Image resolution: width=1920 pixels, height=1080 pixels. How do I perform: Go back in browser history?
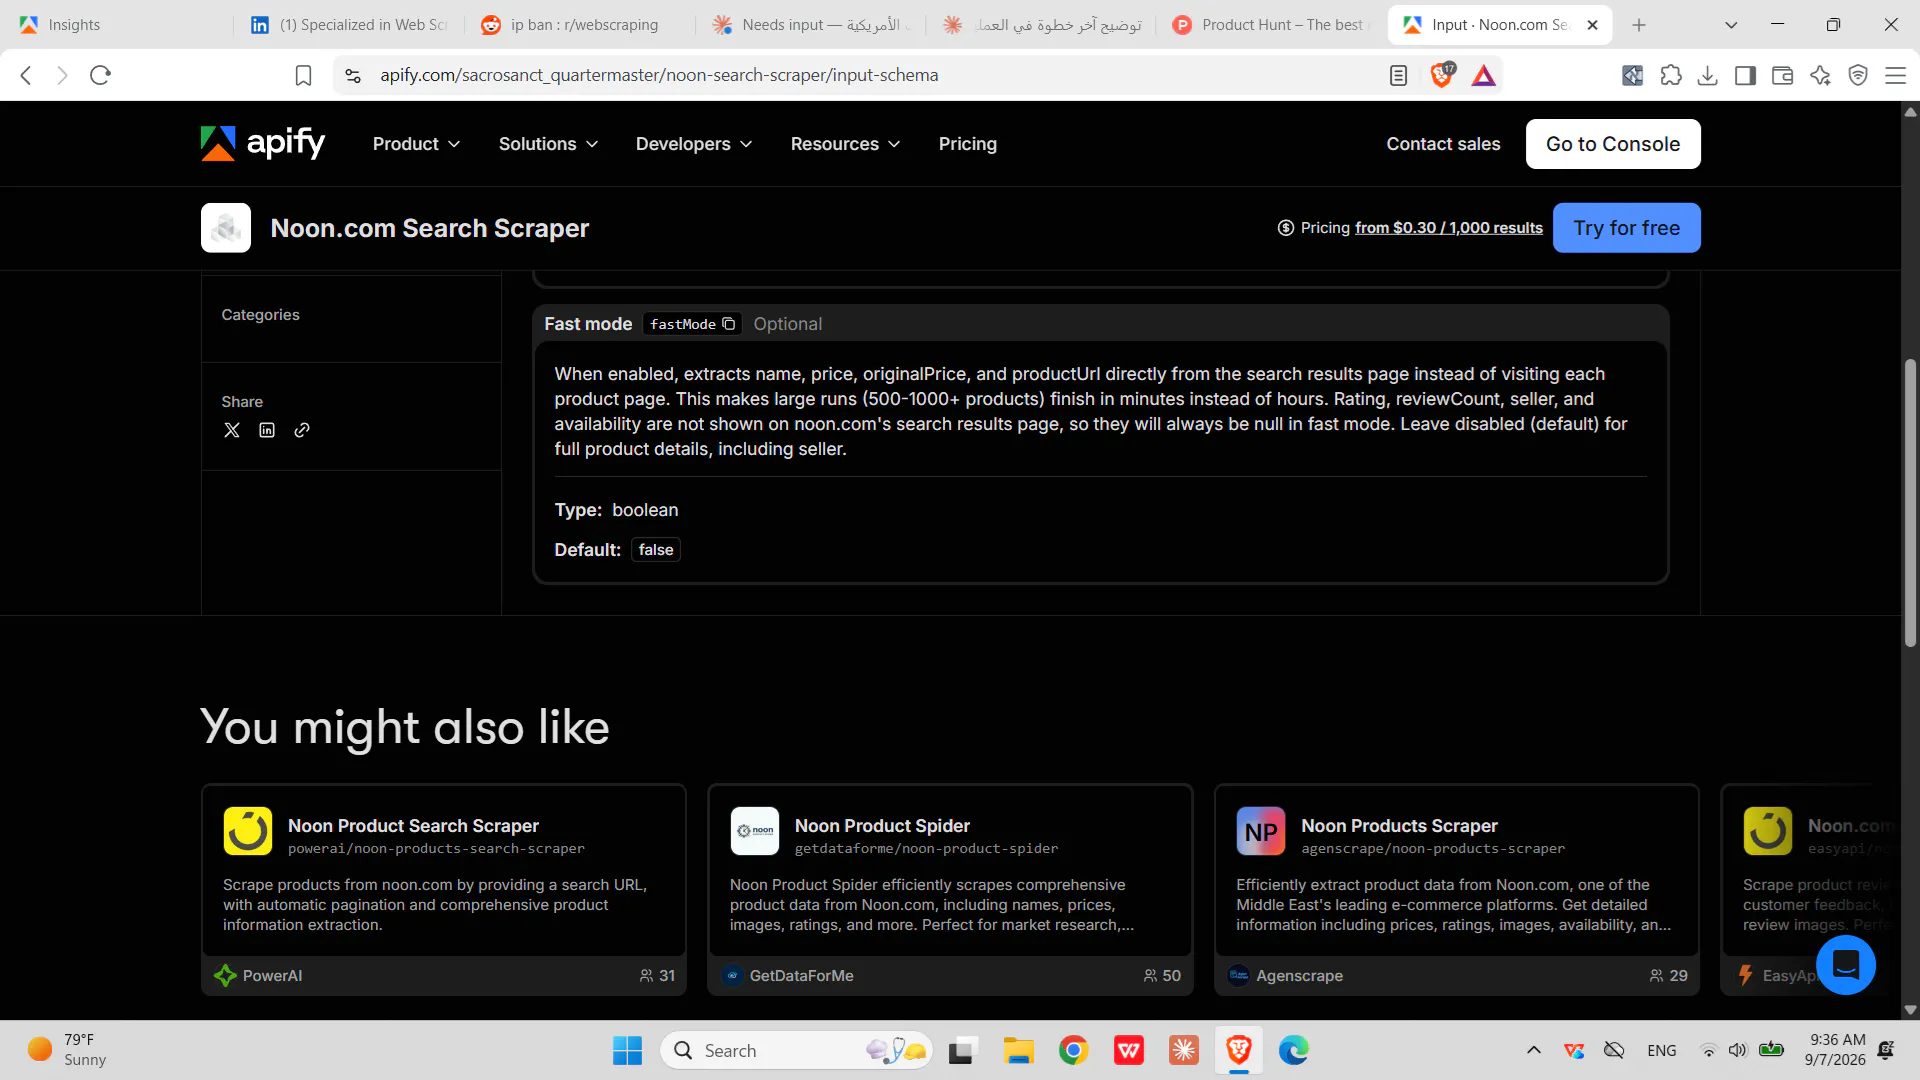(27, 75)
